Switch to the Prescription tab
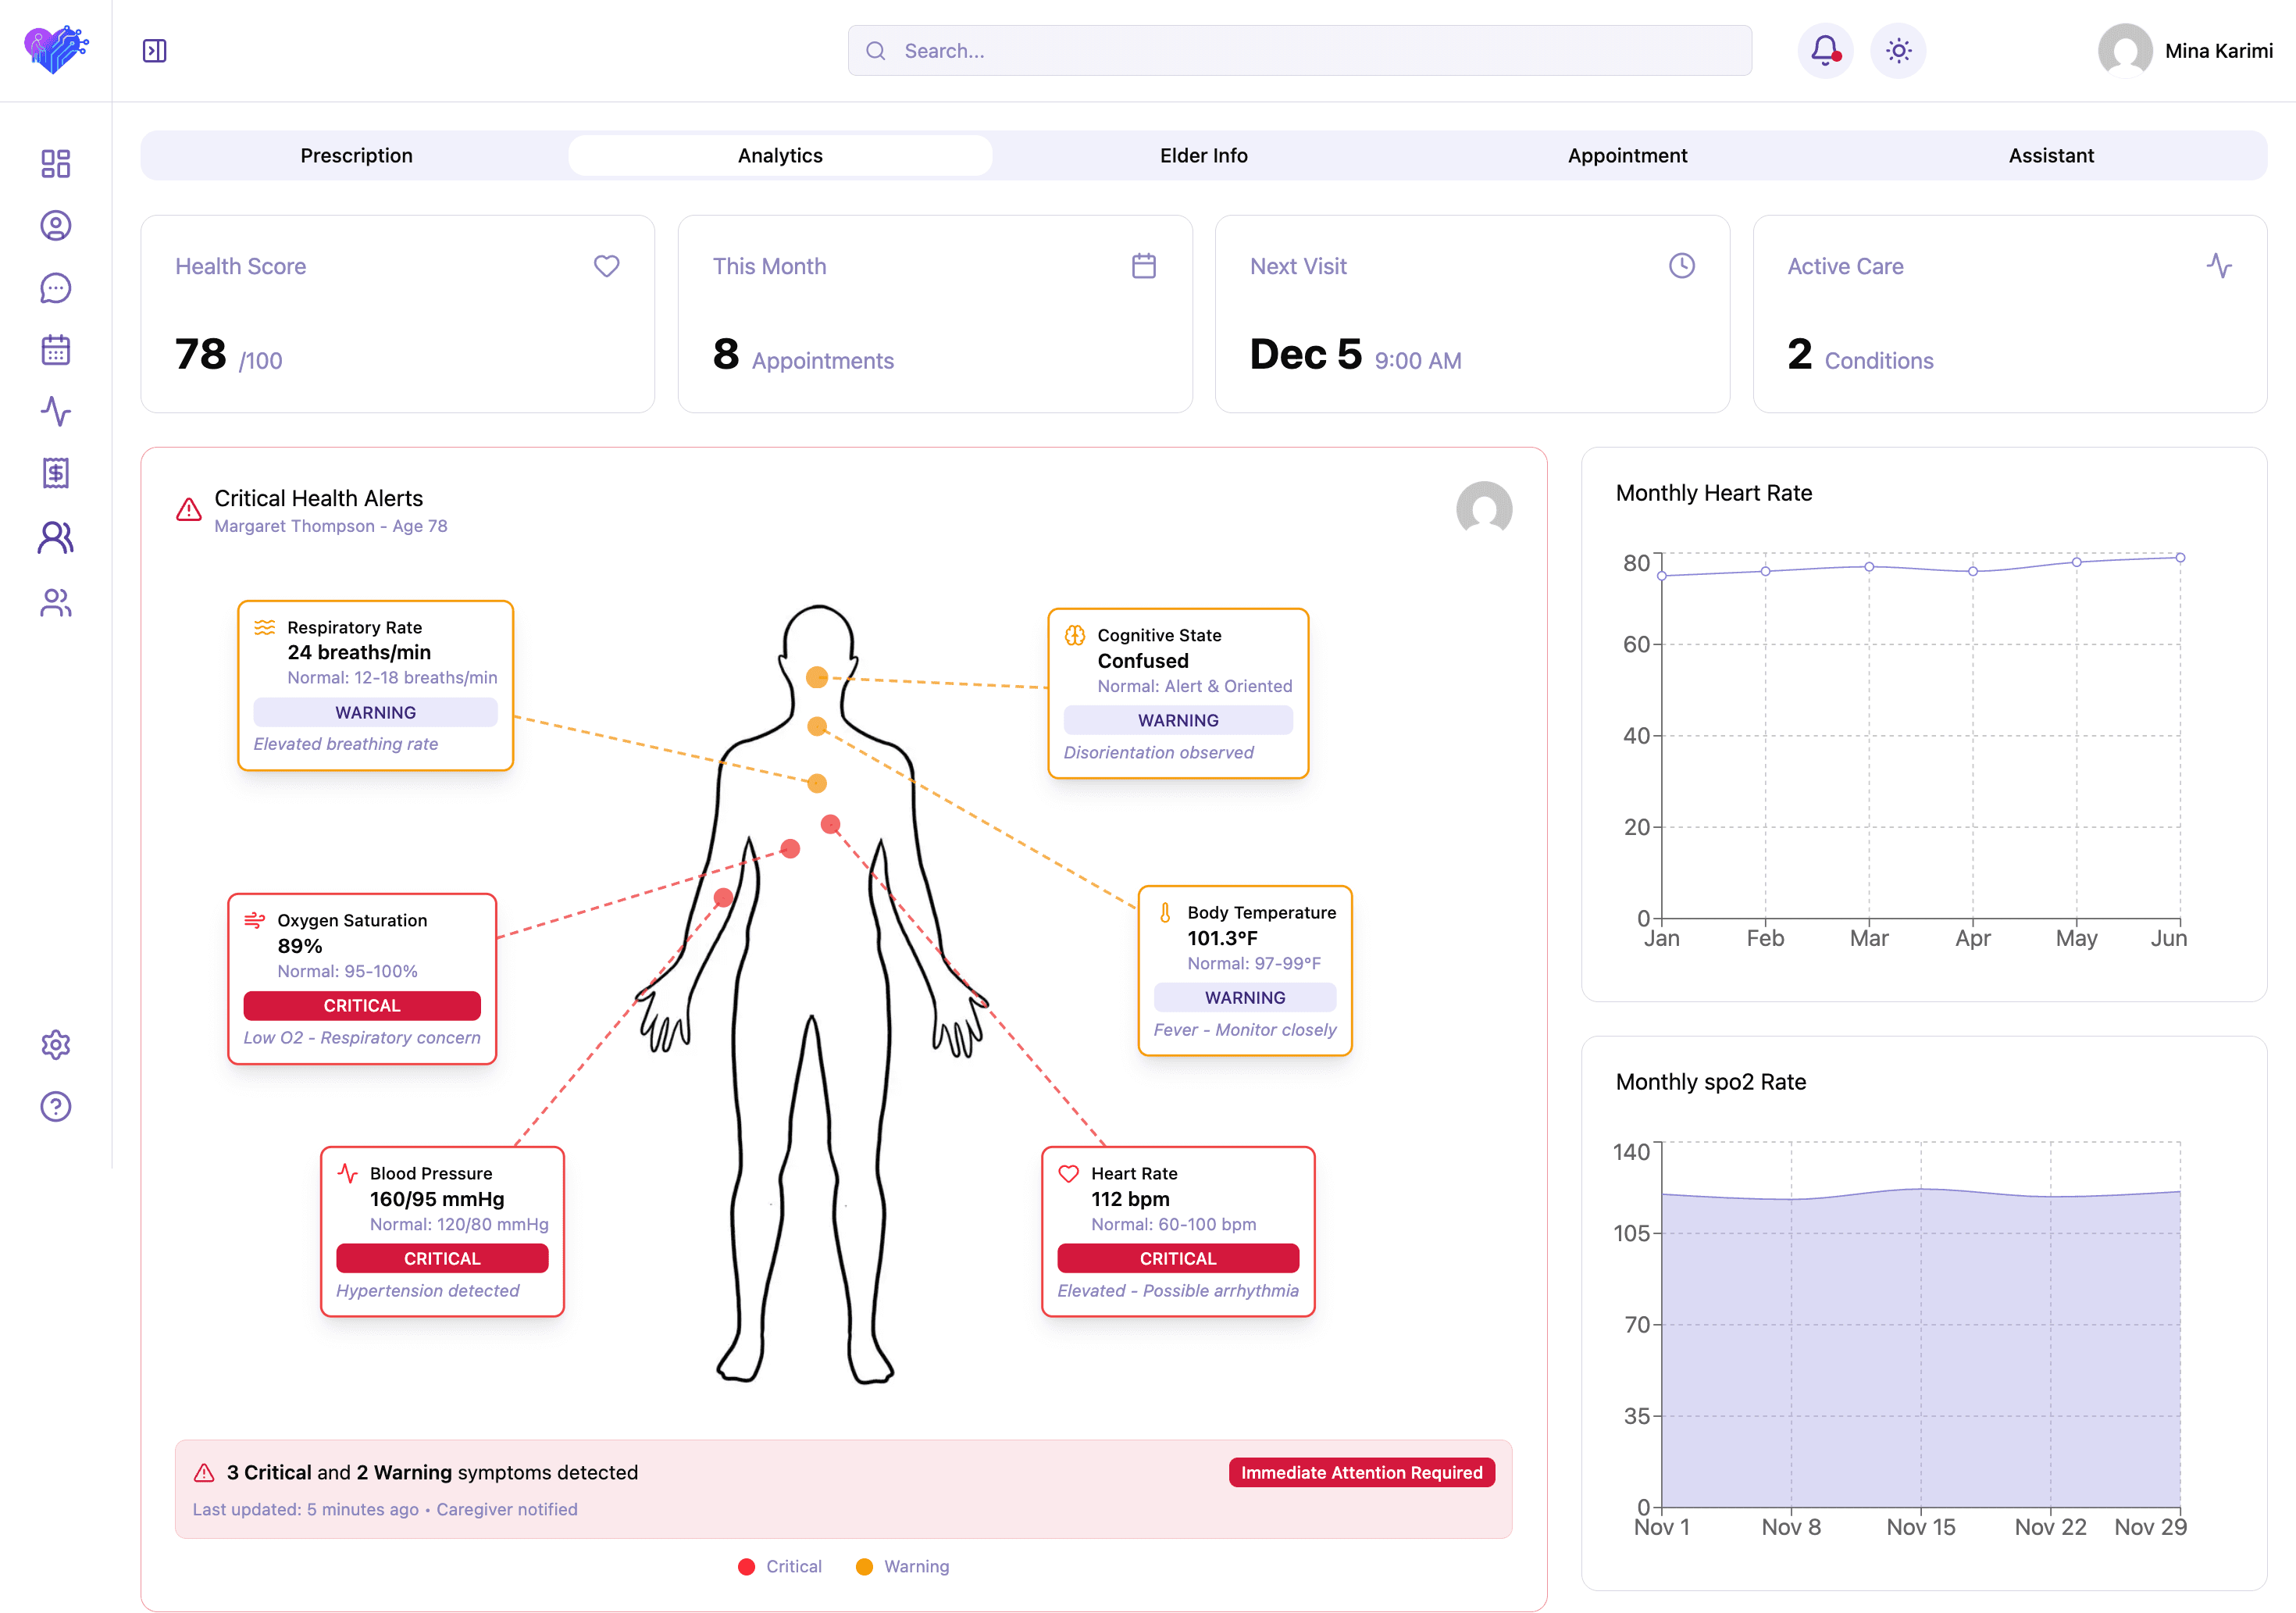This screenshot has height=1613, width=2296. pos(357,155)
